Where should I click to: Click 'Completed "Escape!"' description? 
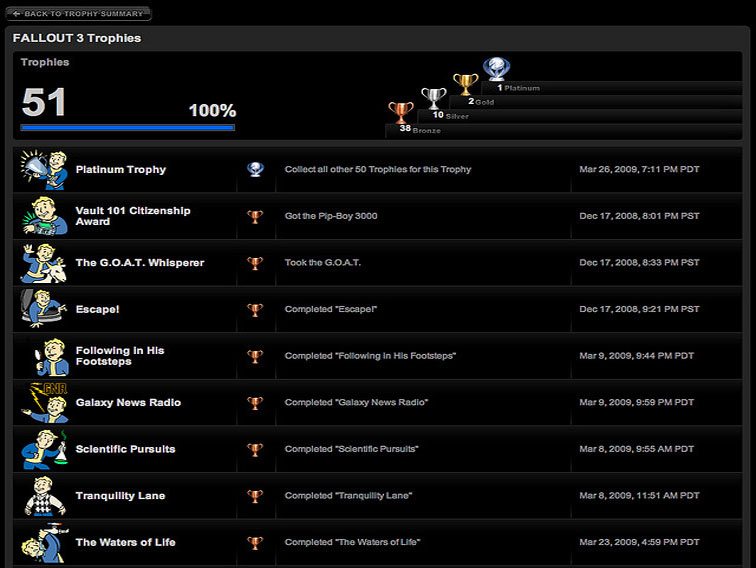(331, 309)
